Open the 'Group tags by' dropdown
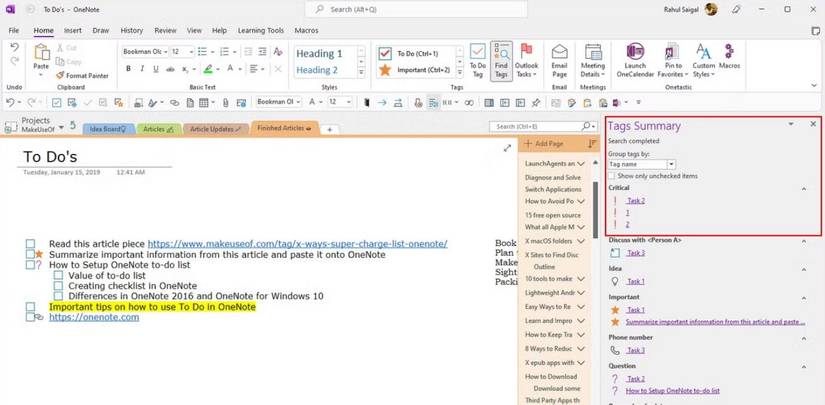This screenshot has height=405, width=825. click(671, 164)
